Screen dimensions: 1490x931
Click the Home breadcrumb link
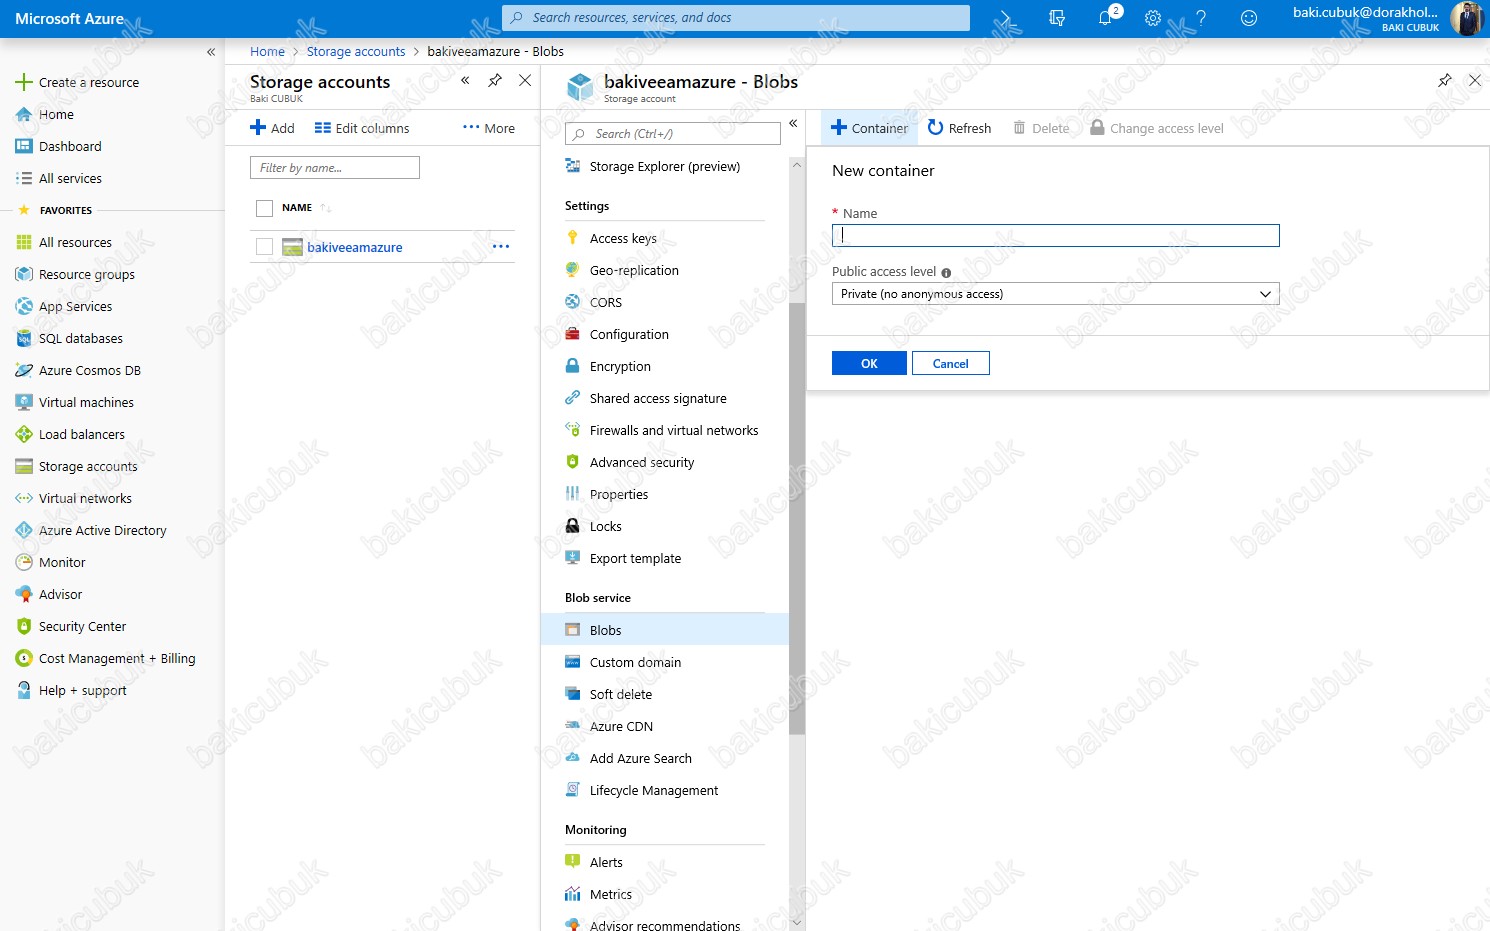tap(267, 52)
